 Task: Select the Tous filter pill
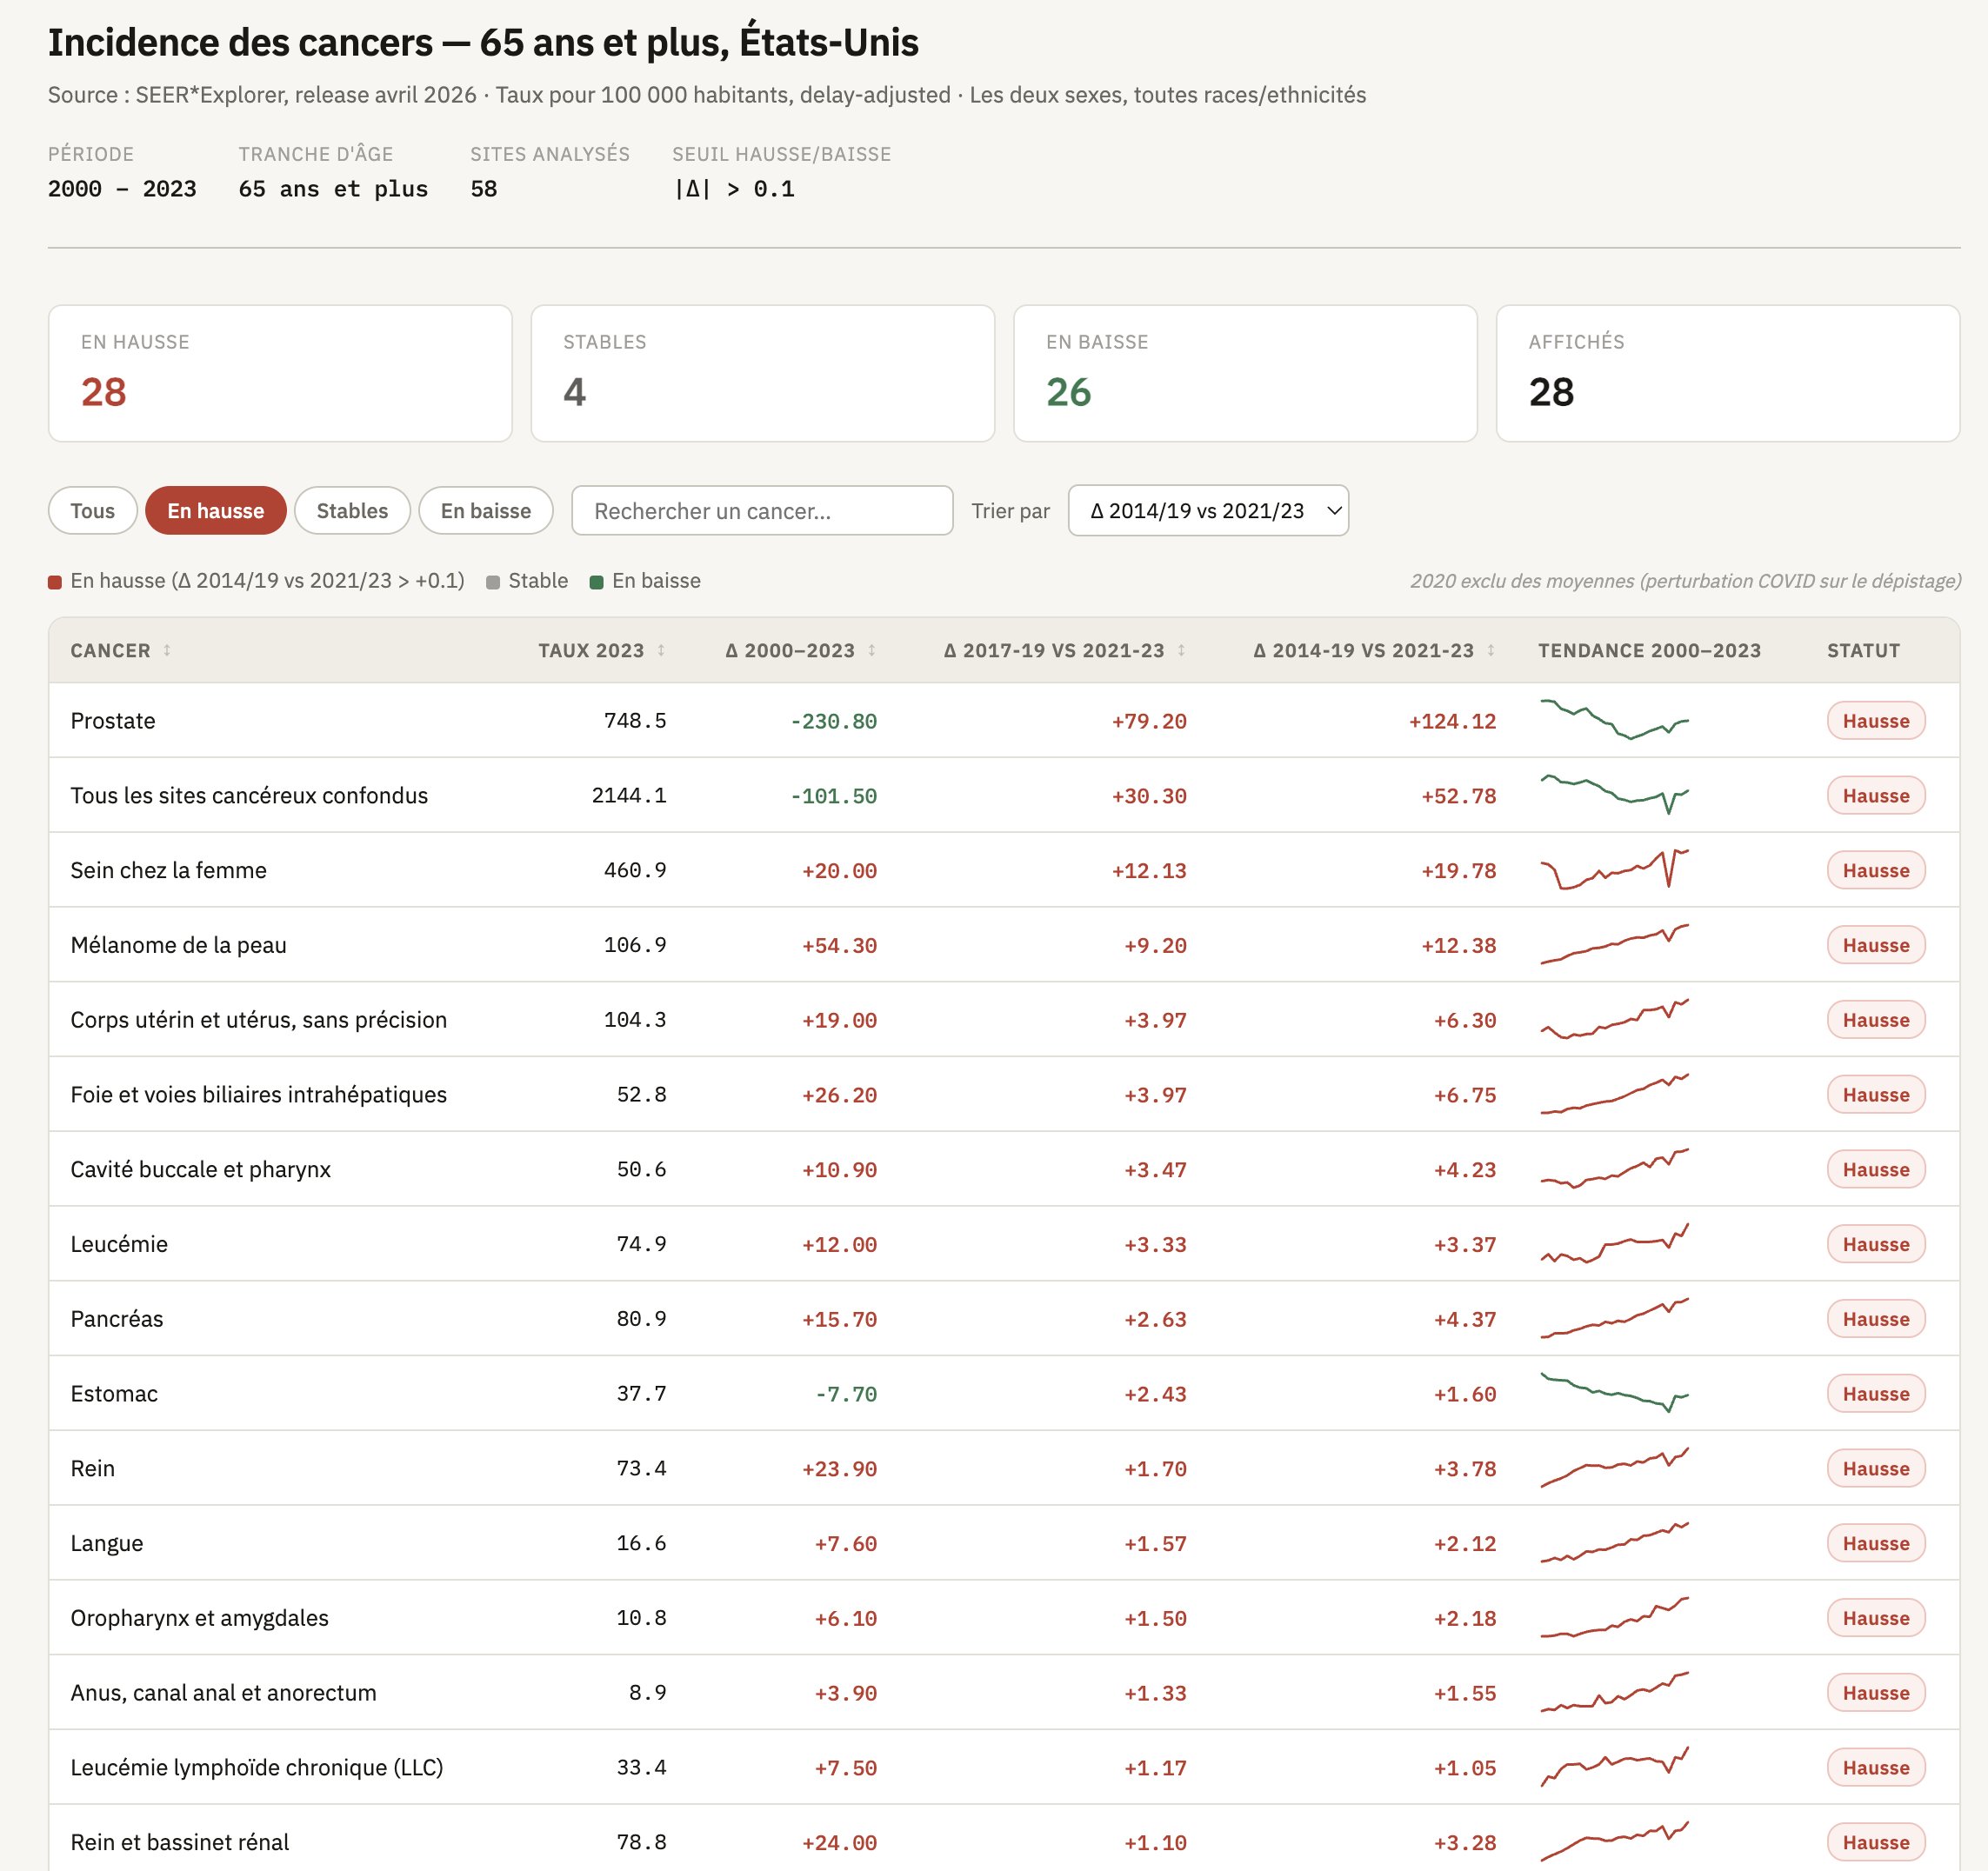(92, 511)
